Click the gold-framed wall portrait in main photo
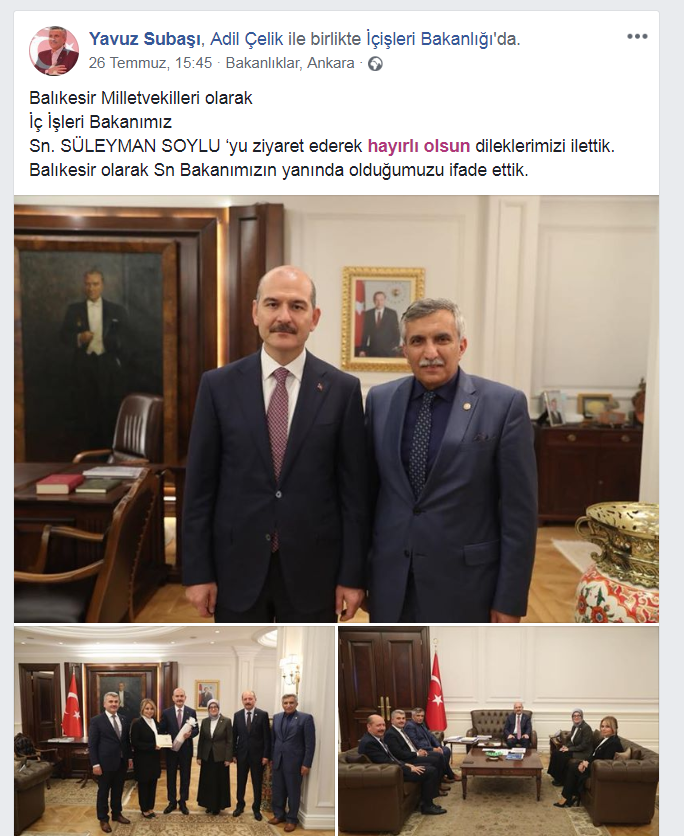The image size is (684, 836). tap(383, 319)
